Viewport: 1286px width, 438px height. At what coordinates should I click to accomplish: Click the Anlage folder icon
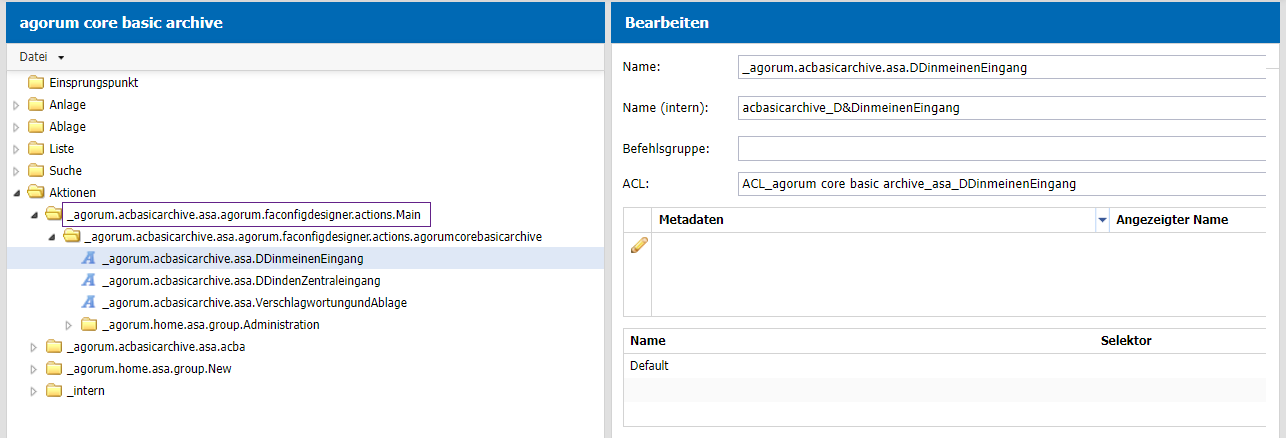(x=36, y=104)
